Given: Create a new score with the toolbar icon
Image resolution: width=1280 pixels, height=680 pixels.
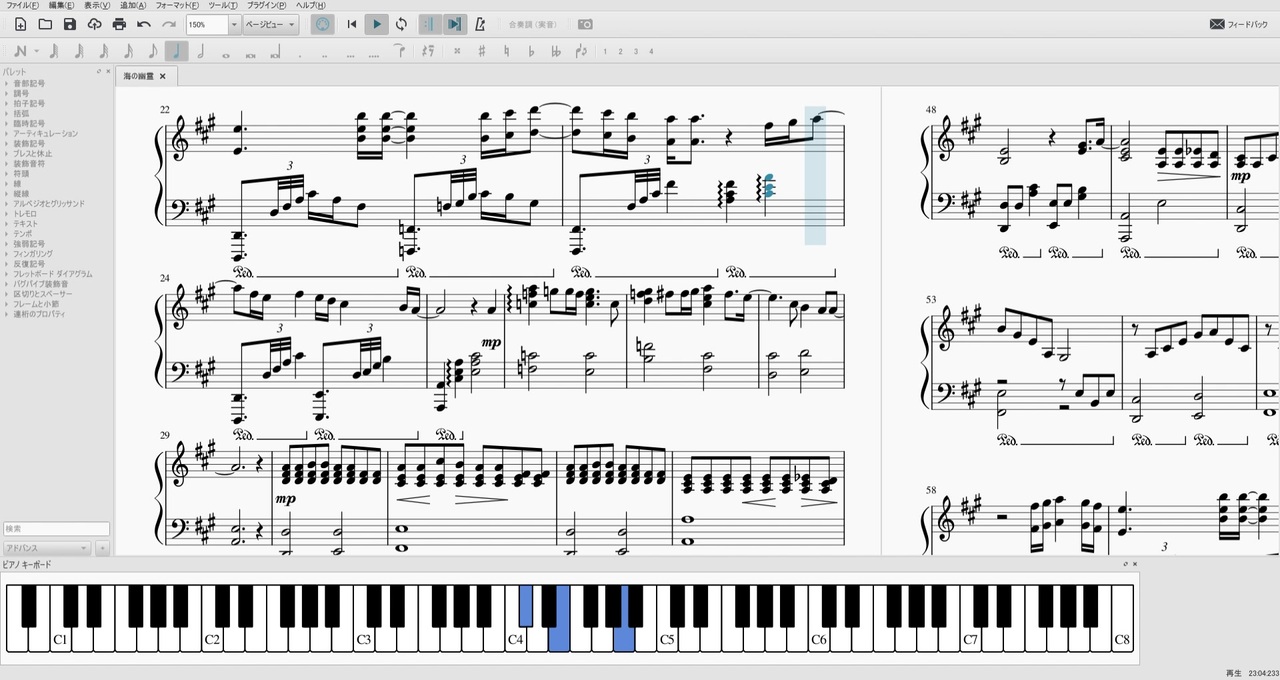Looking at the screenshot, I should coord(20,24).
